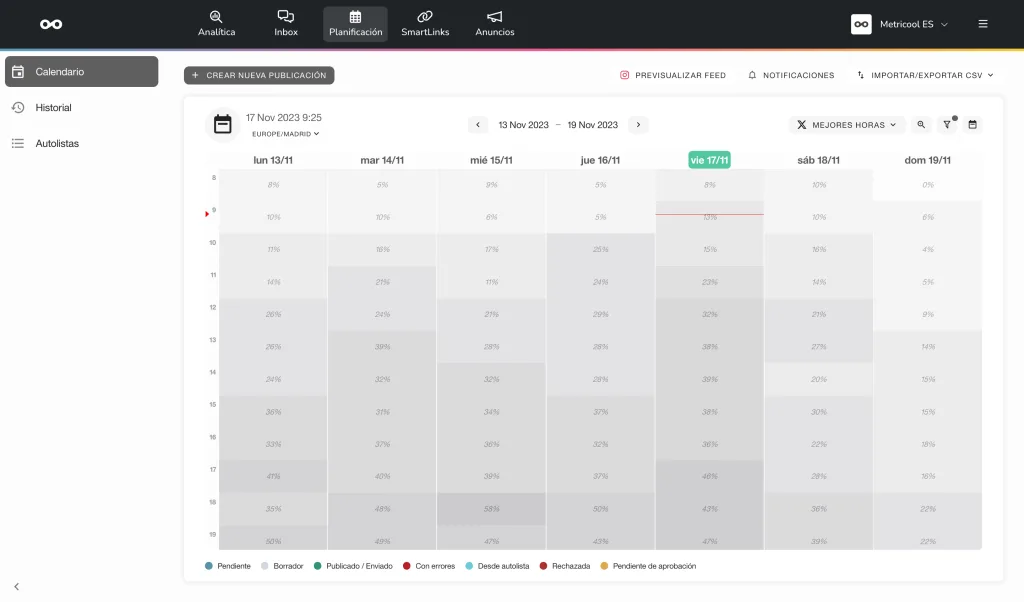Advance to next week with right arrow
This screenshot has height=602, width=1024.
pos(639,125)
